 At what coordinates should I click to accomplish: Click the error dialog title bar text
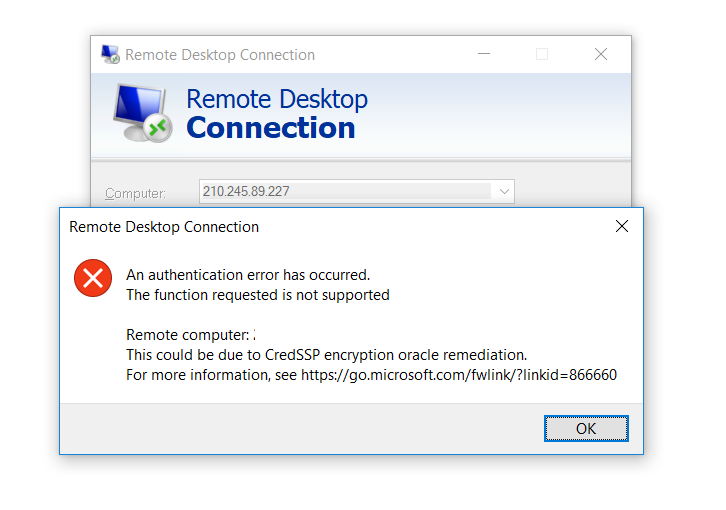coord(164,227)
